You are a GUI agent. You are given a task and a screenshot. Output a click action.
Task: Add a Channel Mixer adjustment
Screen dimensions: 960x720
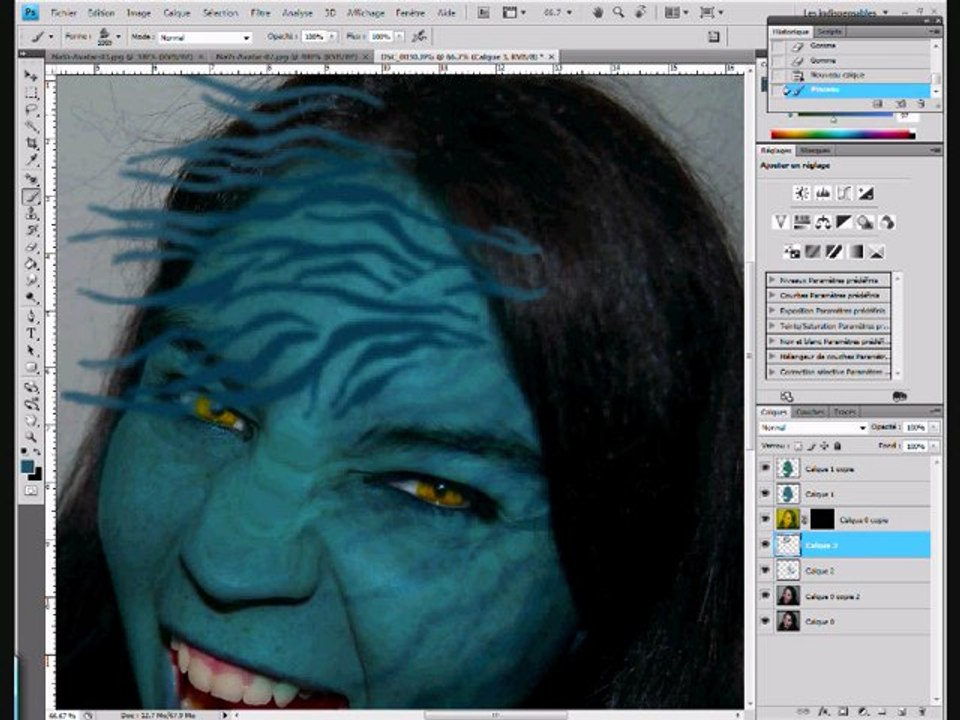tap(887, 222)
